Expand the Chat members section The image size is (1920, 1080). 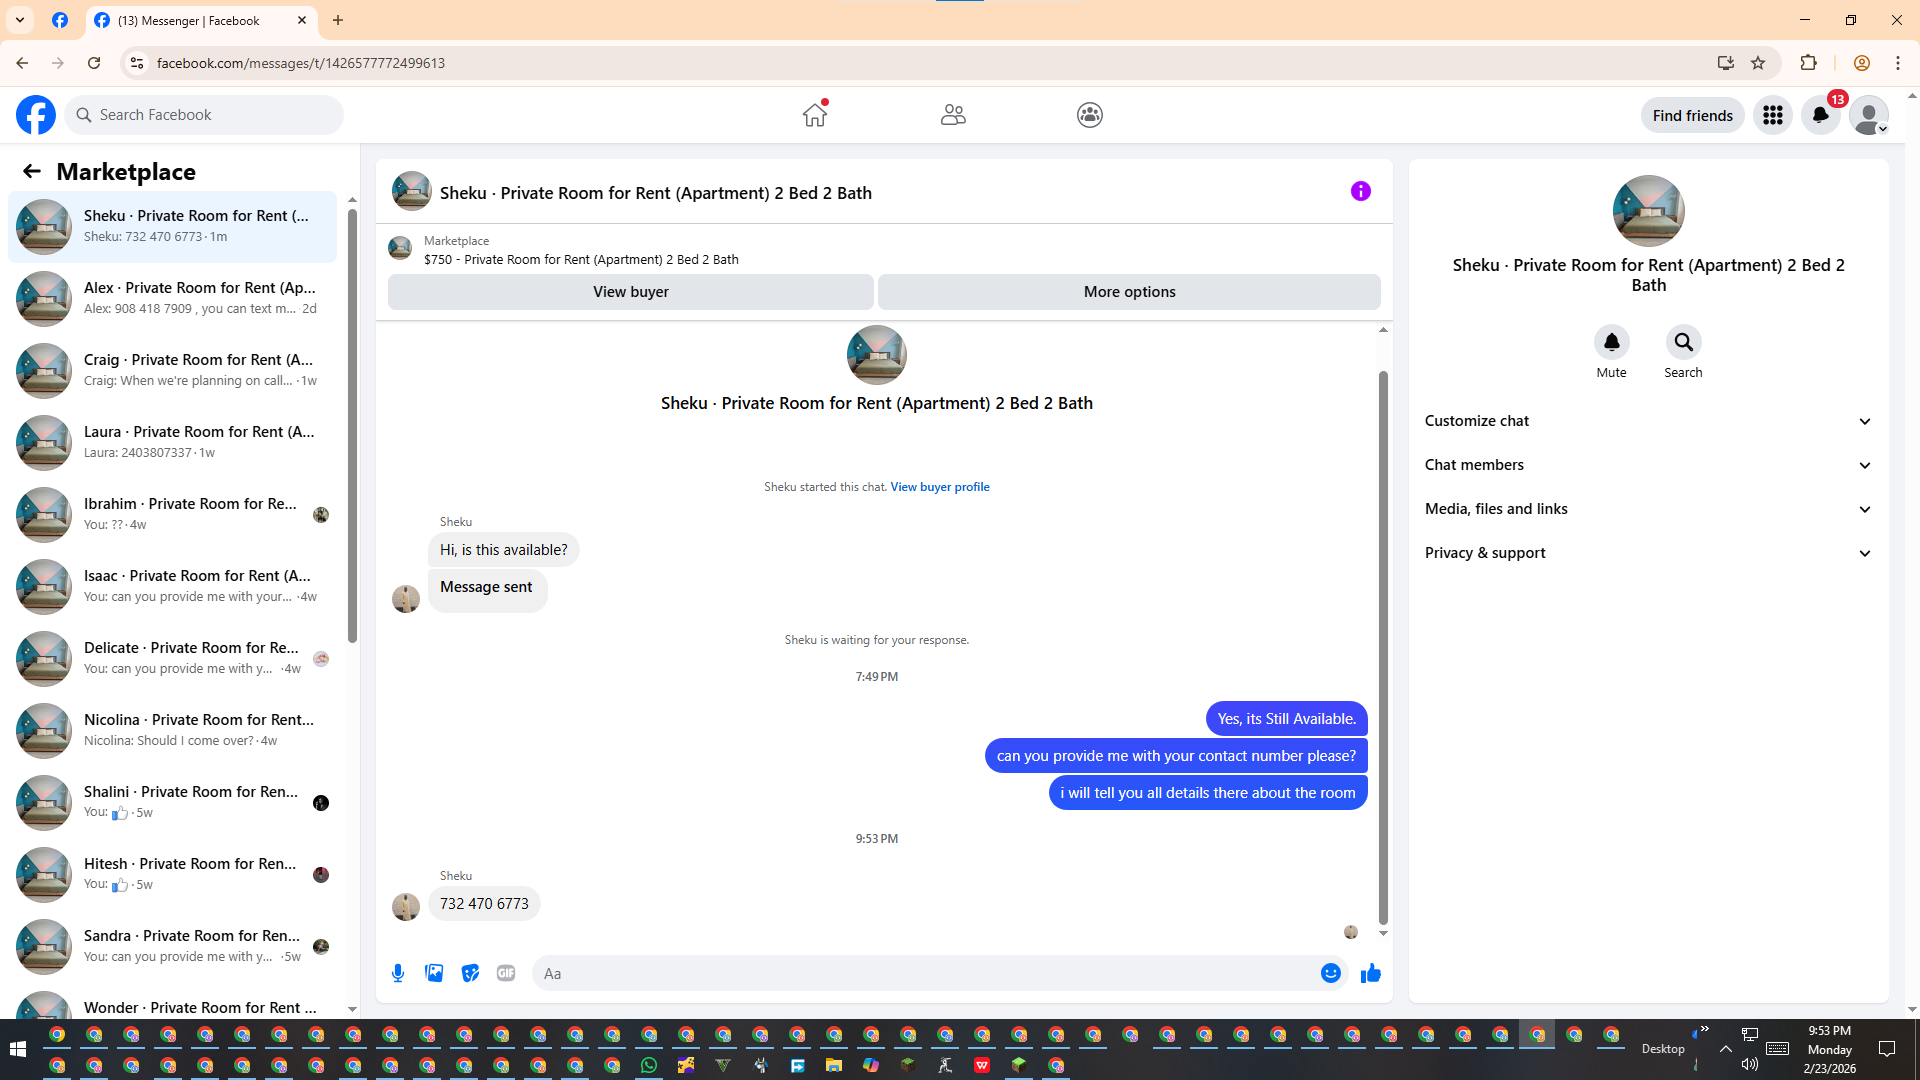click(x=1647, y=465)
